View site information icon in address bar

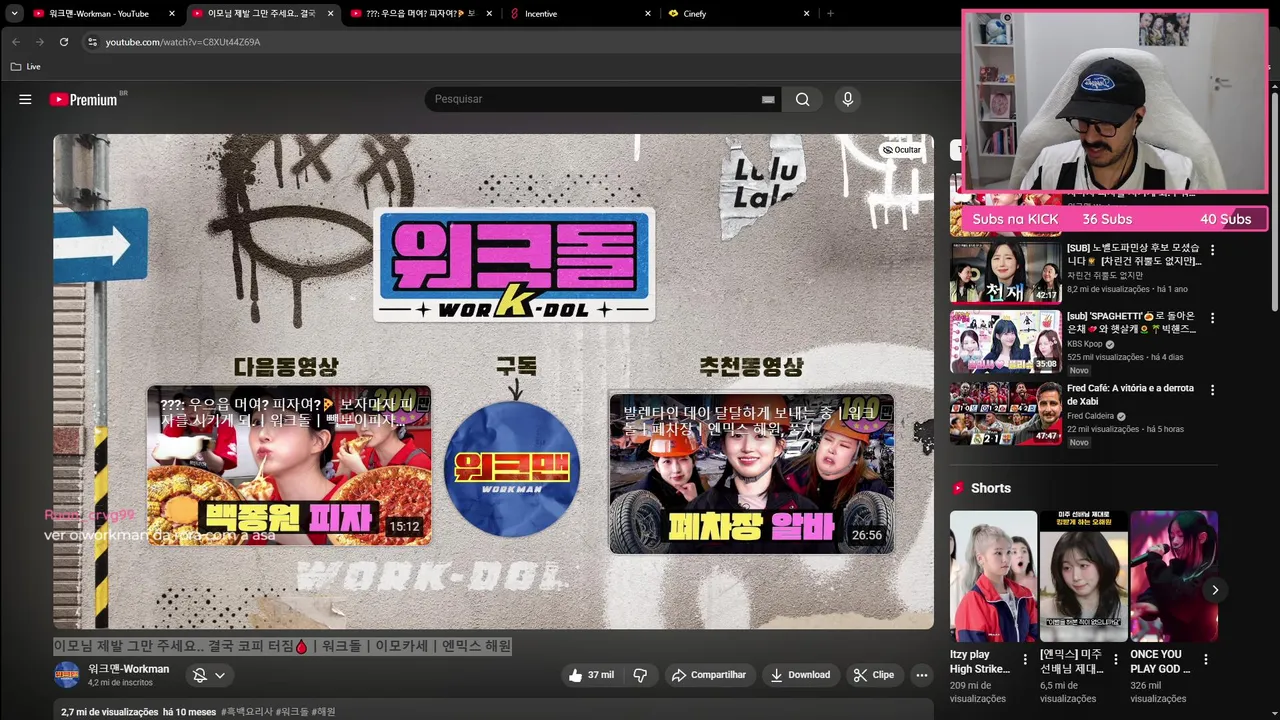[x=92, y=42]
